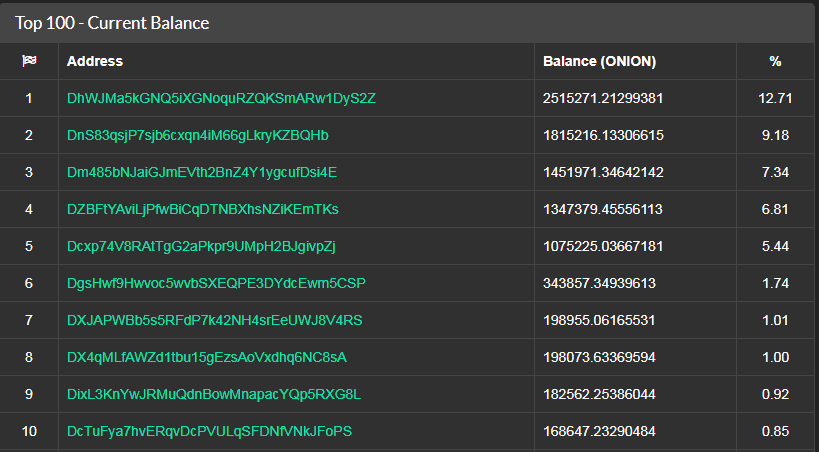Open address Dcxp74V8RAtTgG2aPkpr9UMpH2BJgivpZj

coord(201,246)
